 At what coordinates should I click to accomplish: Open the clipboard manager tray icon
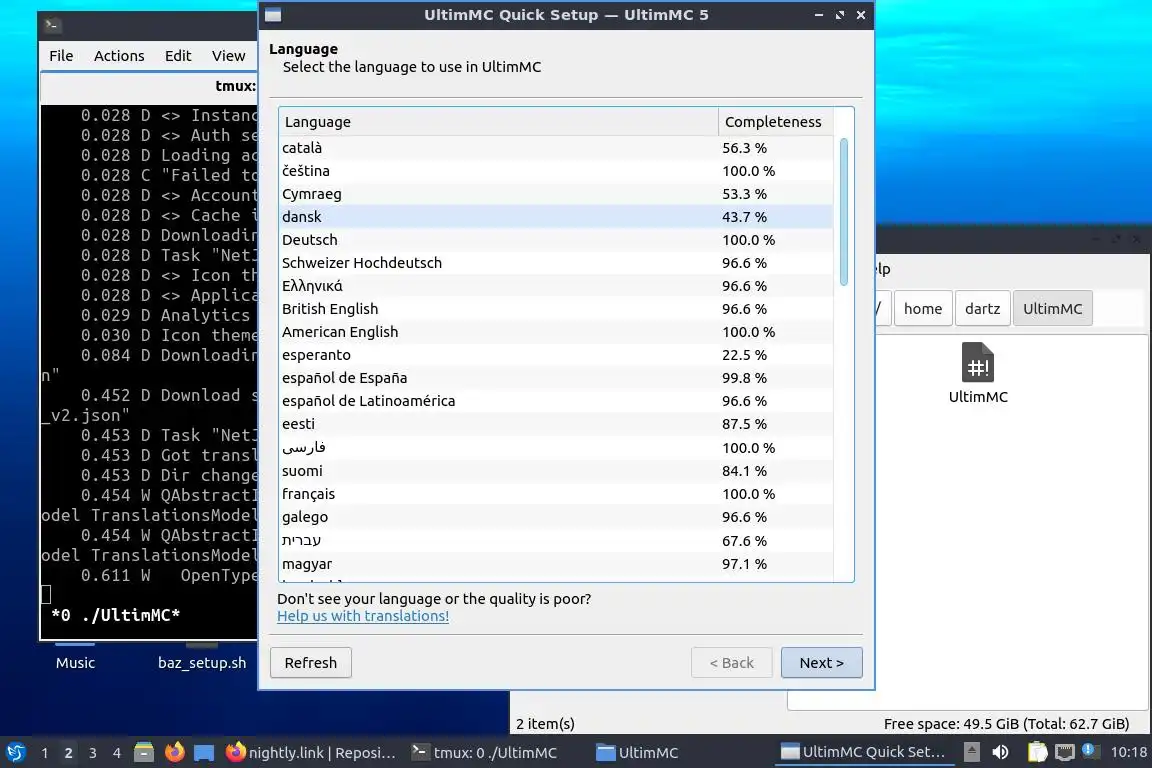click(x=1037, y=752)
